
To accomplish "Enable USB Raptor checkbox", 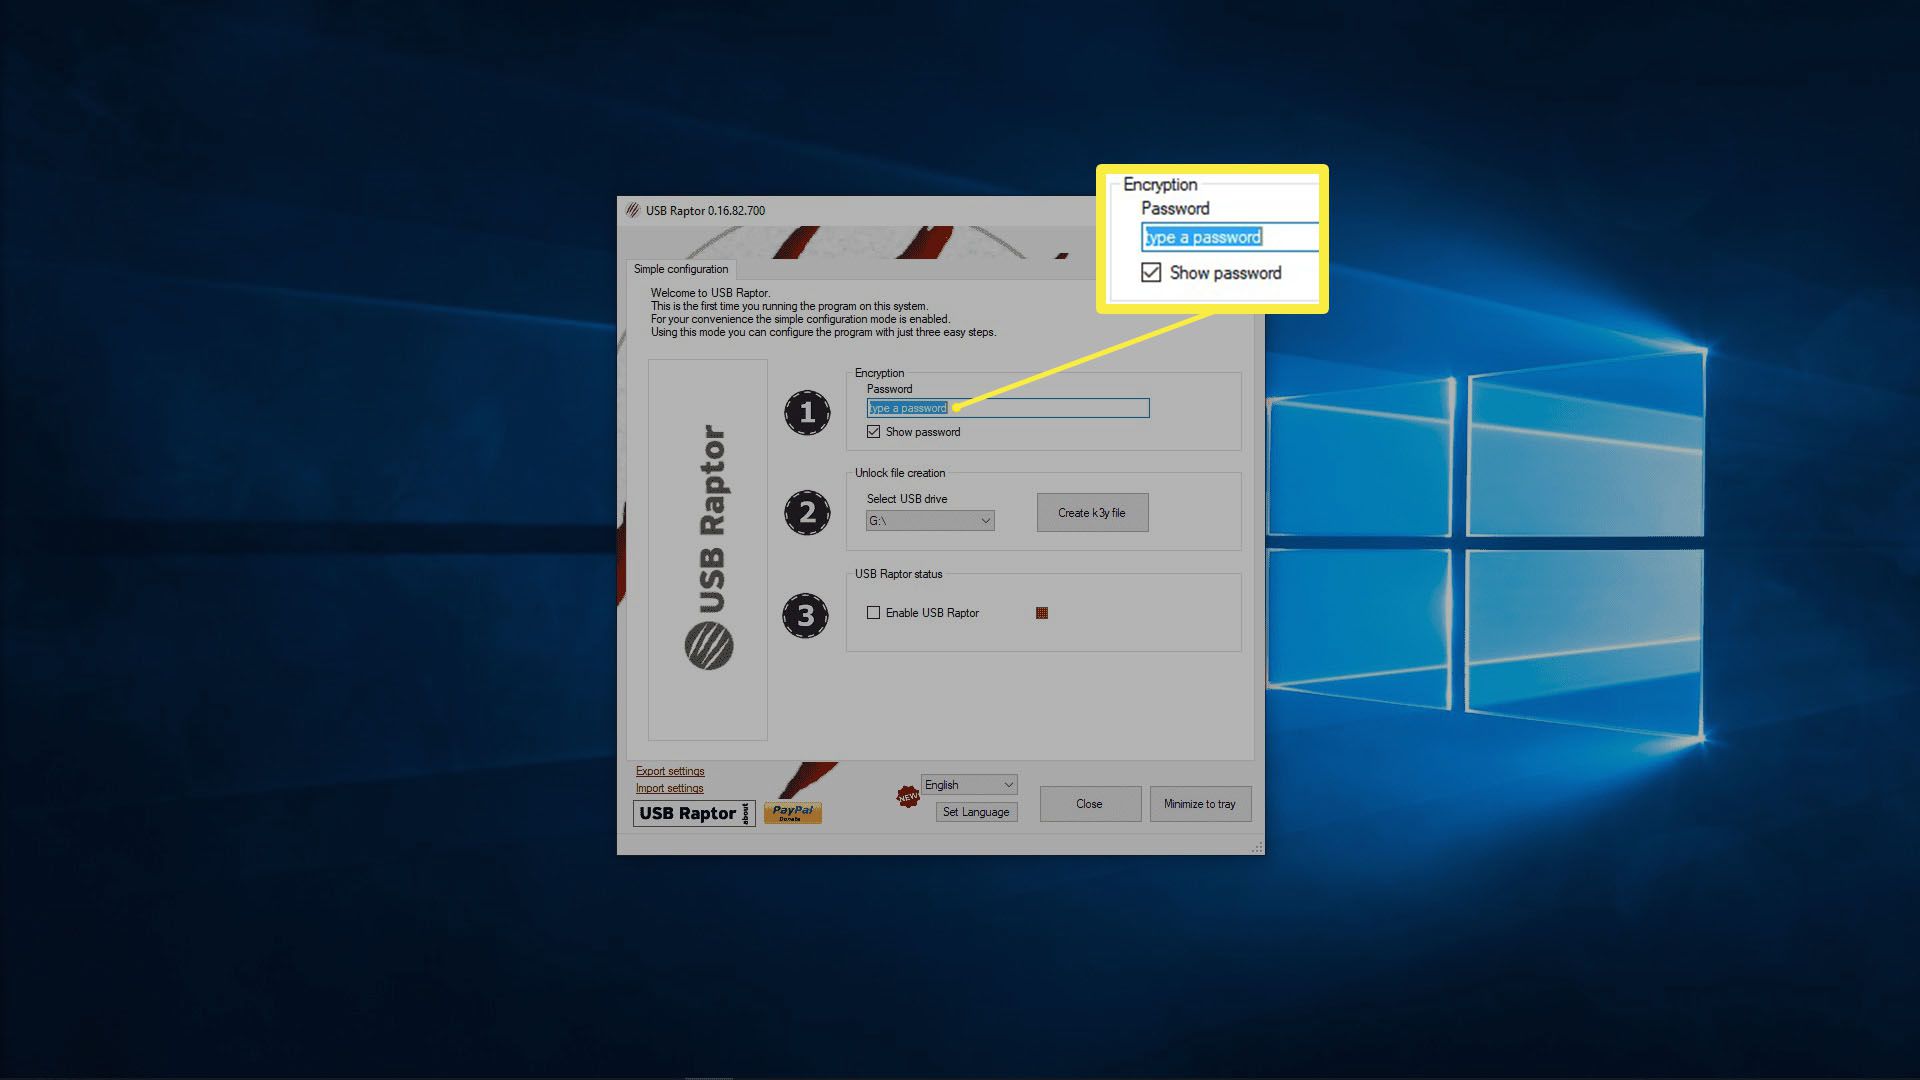I will [x=874, y=613].
